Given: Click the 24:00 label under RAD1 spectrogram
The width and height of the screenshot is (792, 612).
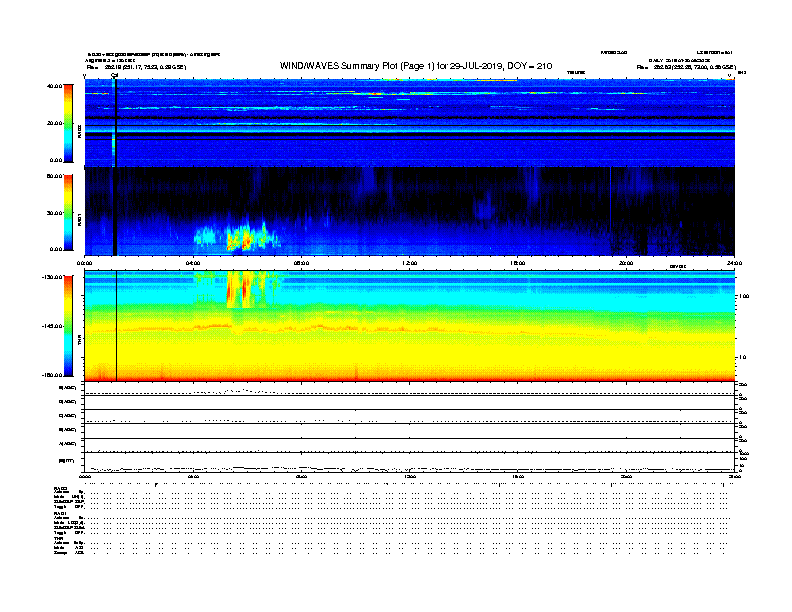Looking at the screenshot, I should tap(734, 263).
